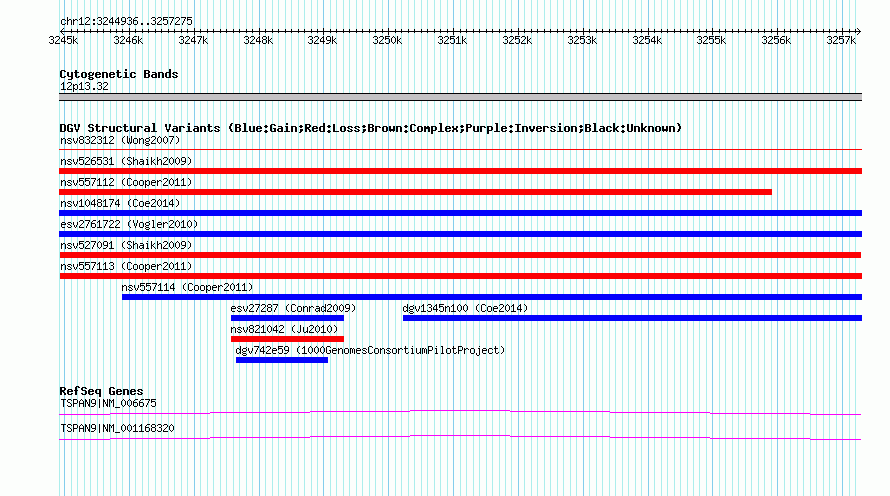Image resolution: width=890 pixels, height=496 pixels.
Task: Select the esv2761722 blue gain bar
Action: pos(460,234)
